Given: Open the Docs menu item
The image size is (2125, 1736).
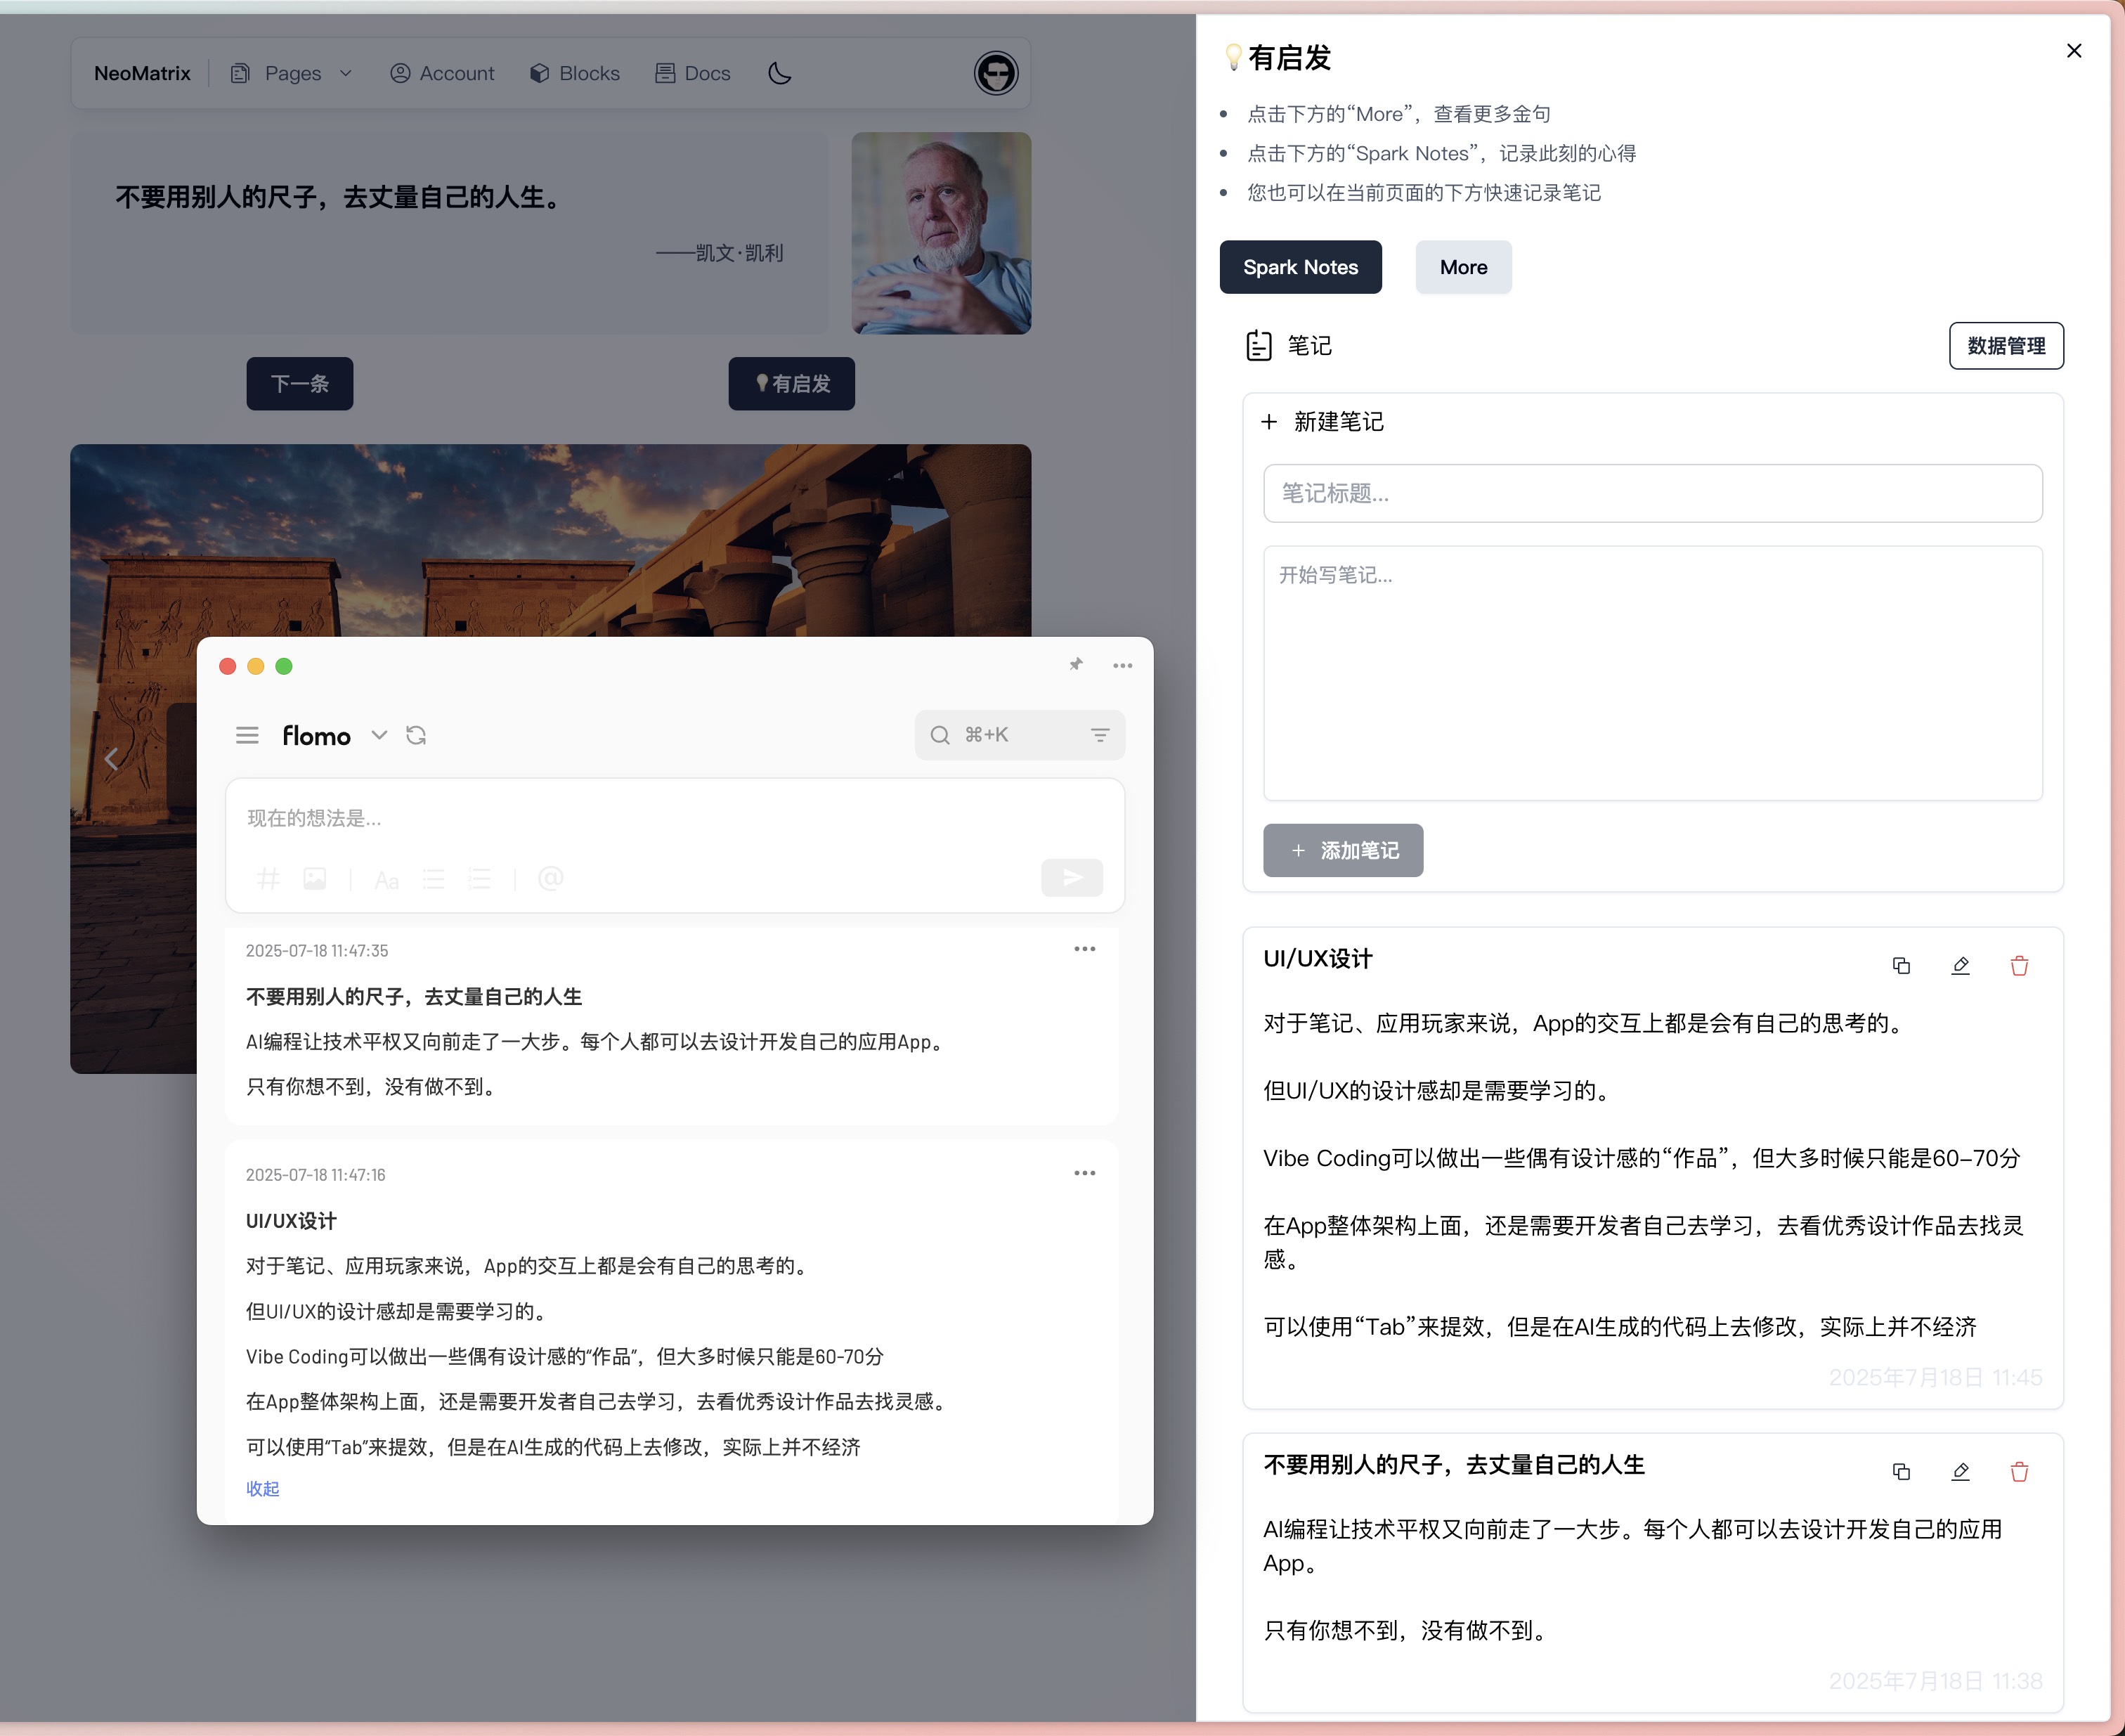Looking at the screenshot, I should 693,73.
